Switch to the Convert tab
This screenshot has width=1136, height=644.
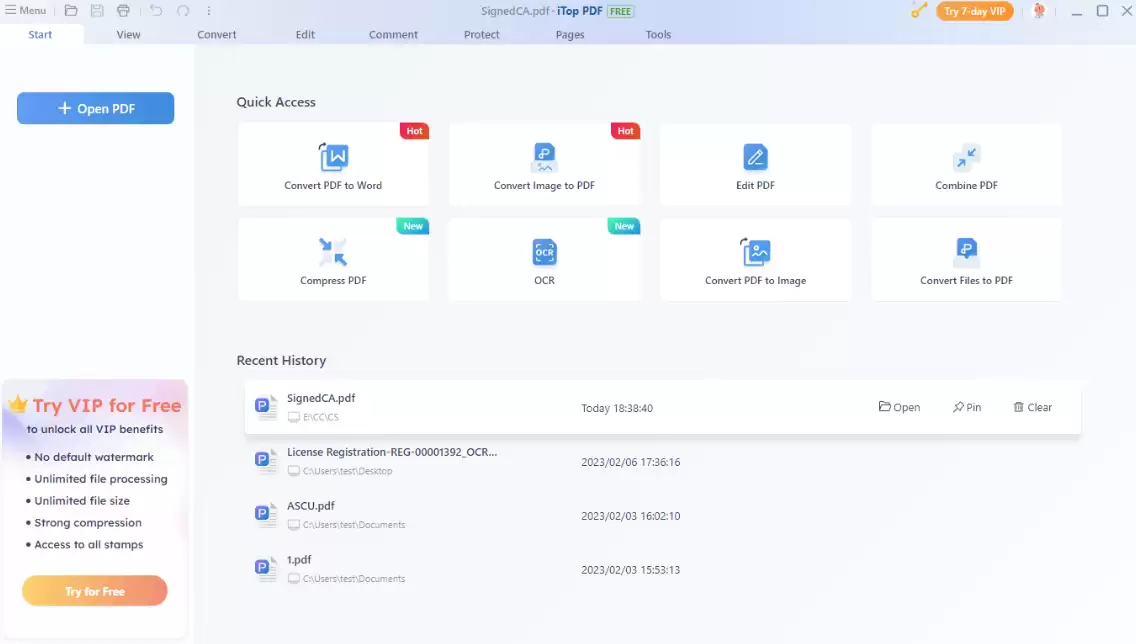[217, 34]
